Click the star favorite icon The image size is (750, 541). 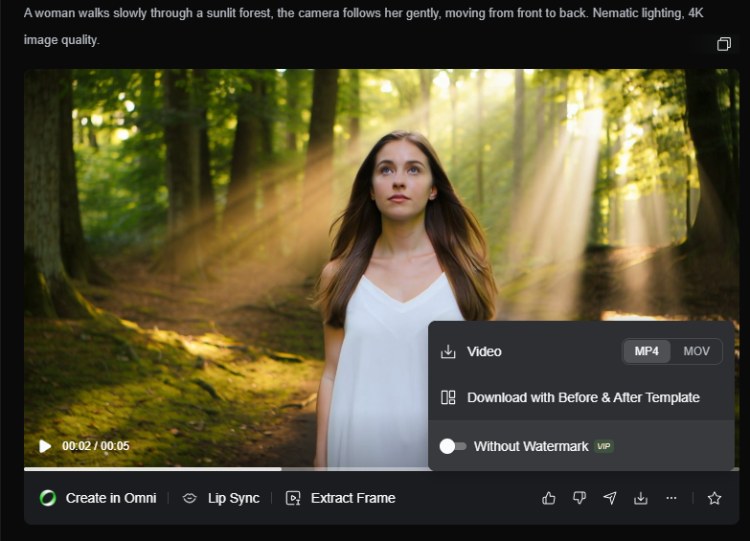[714, 498]
